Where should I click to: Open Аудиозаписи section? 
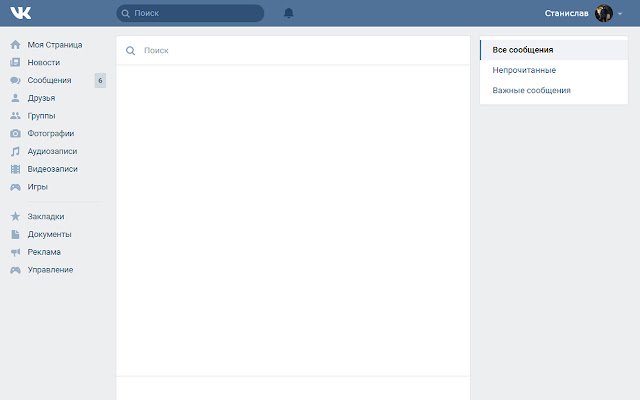pos(52,151)
